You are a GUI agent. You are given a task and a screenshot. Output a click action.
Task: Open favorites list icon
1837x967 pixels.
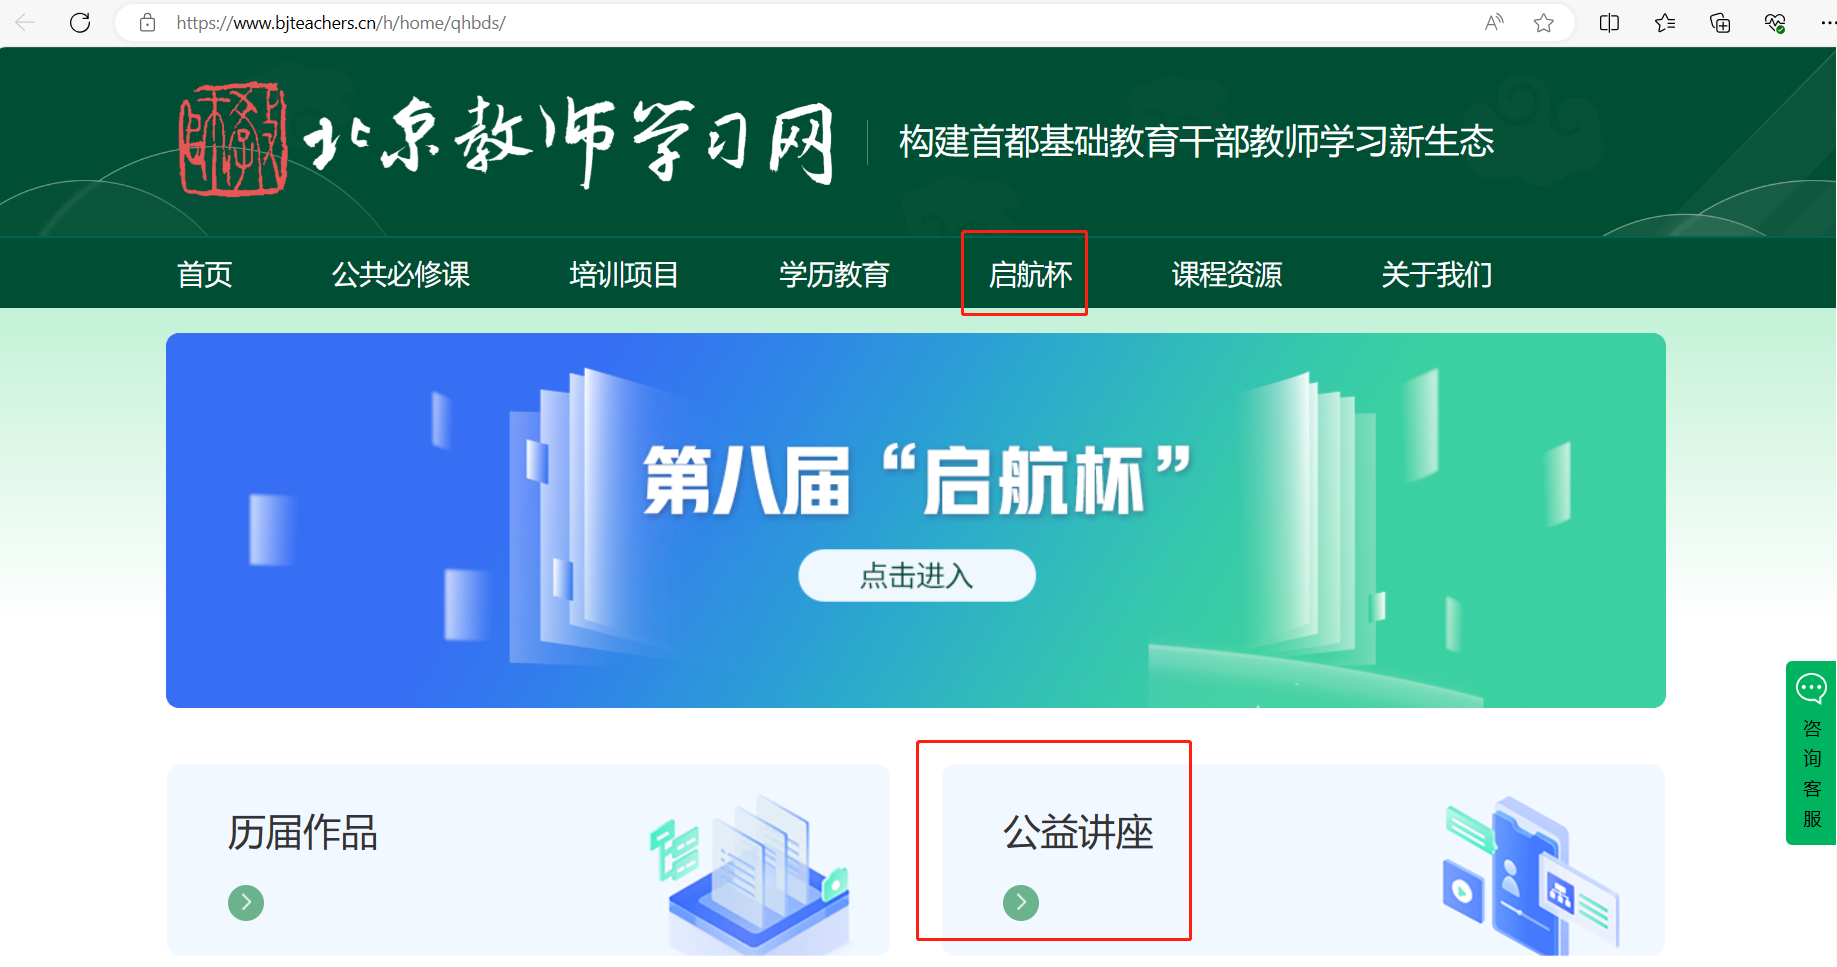(1665, 22)
